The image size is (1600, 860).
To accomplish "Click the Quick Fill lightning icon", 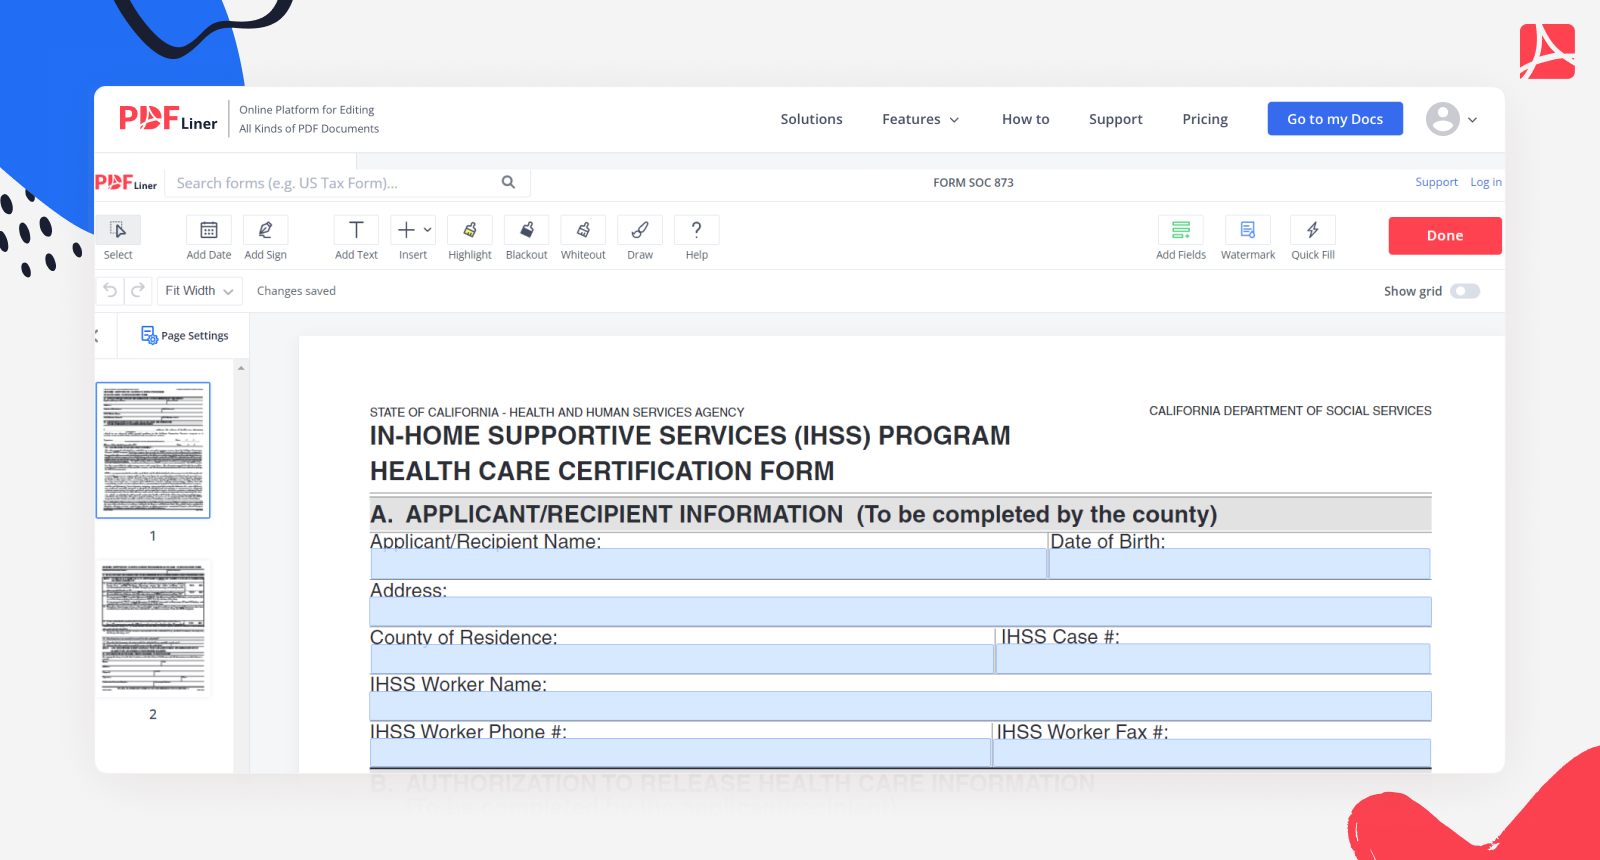I will tap(1312, 231).
